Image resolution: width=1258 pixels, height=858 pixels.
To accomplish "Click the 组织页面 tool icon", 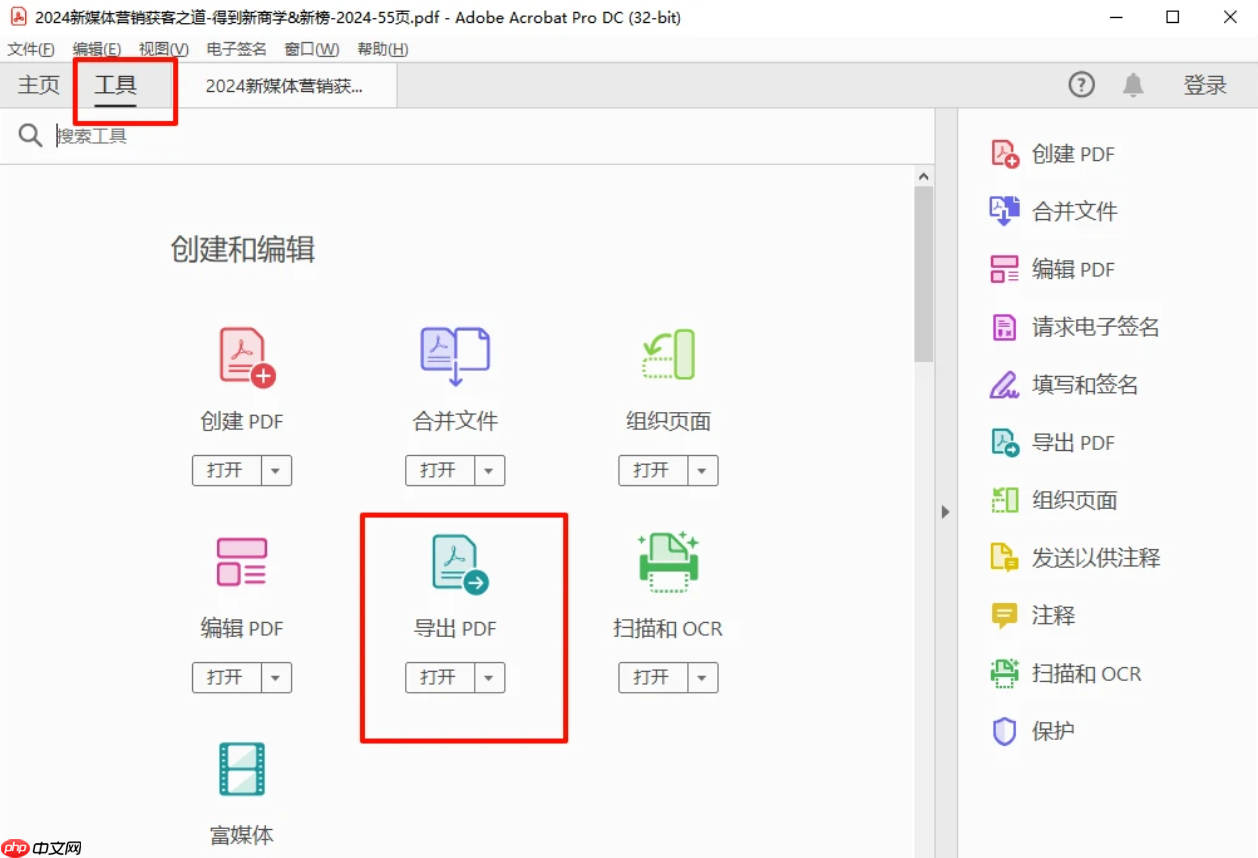I will click(667, 355).
